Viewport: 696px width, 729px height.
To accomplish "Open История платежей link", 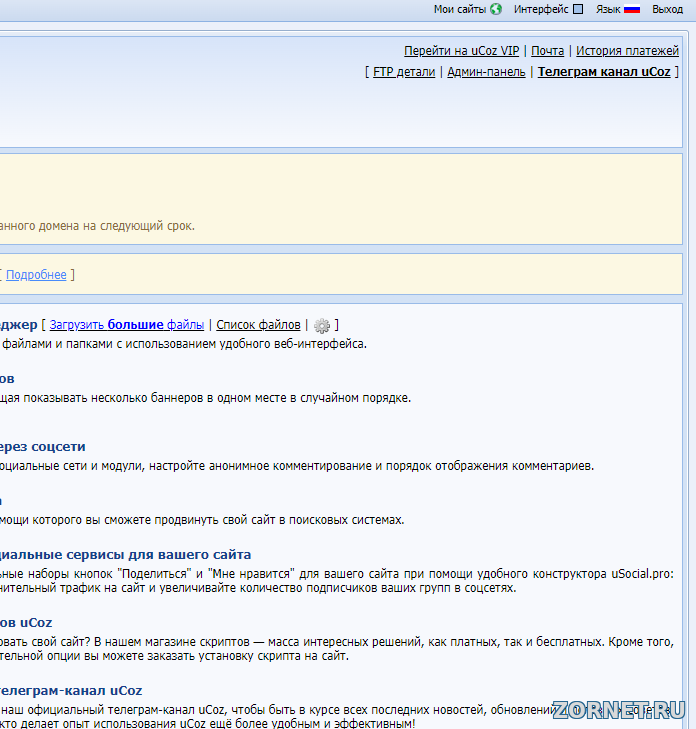I will click(x=627, y=51).
